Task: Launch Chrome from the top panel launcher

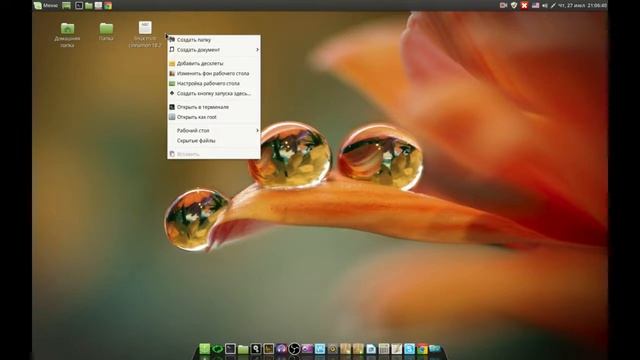Action: [x=108, y=5]
